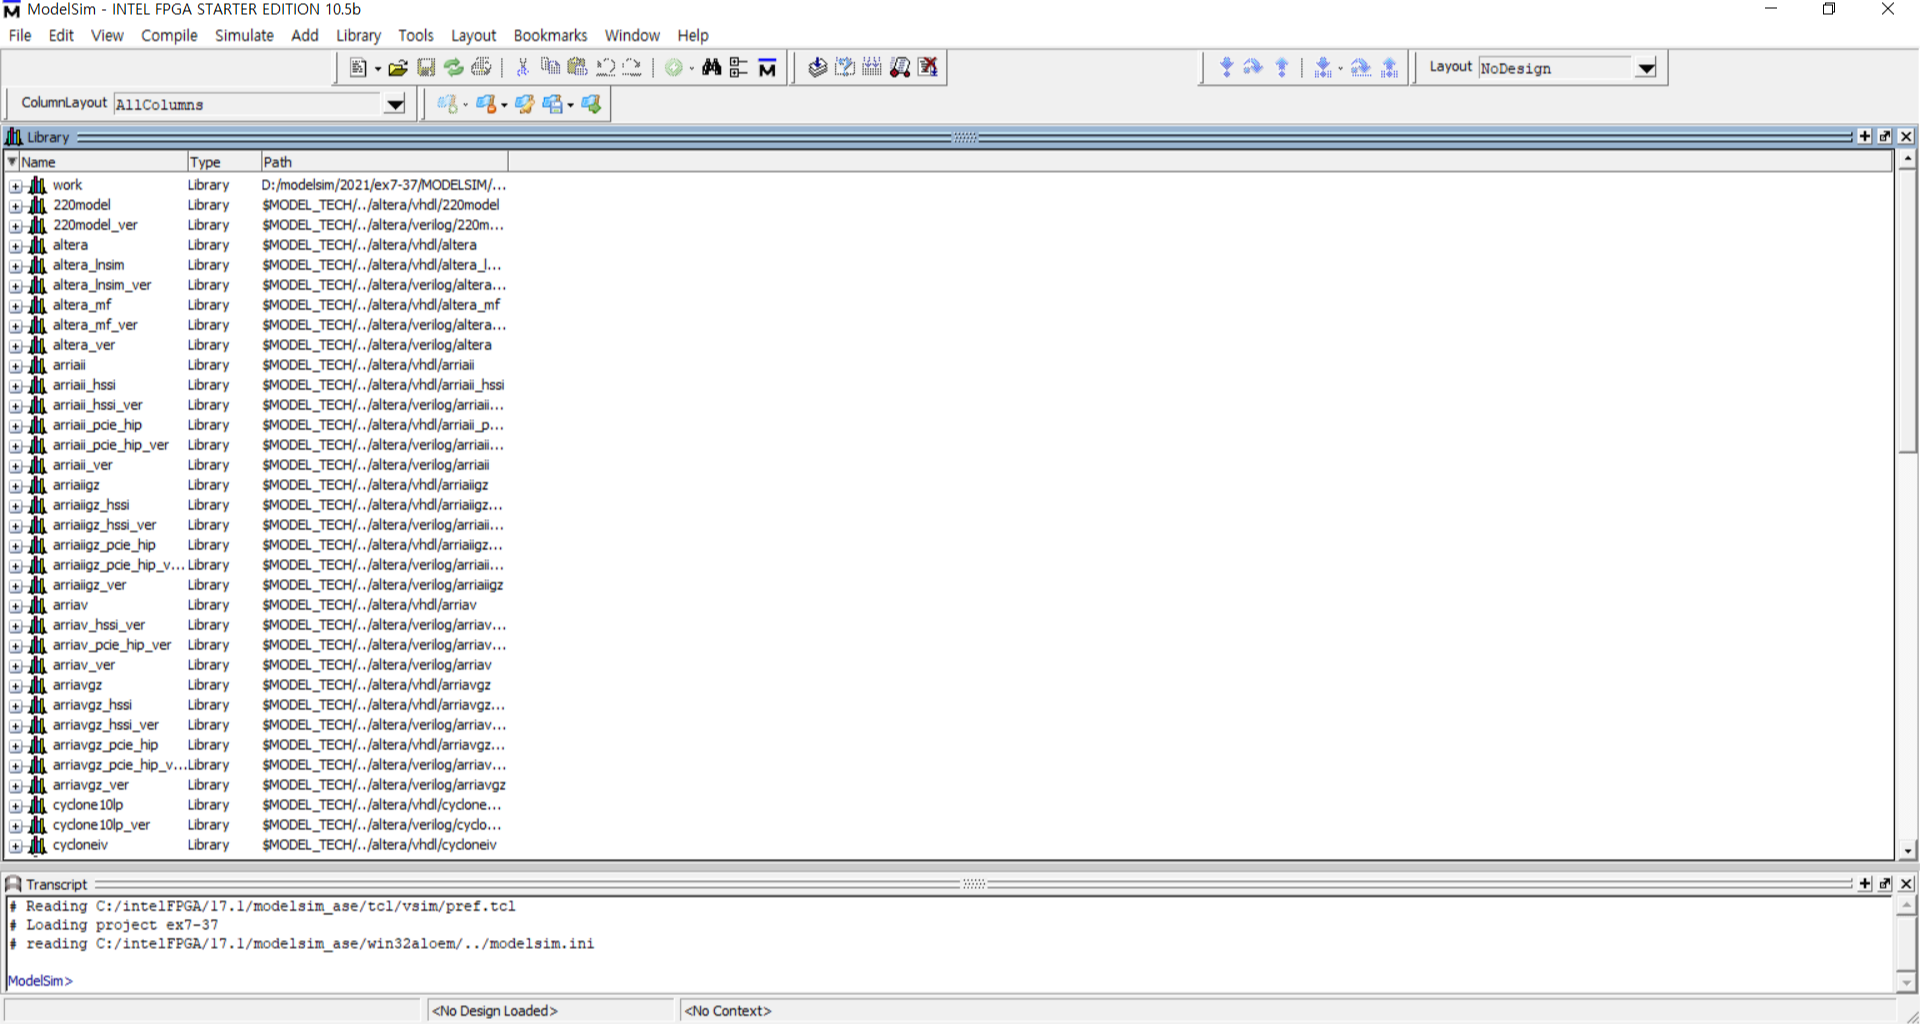This screenshot has height=1024, width=1920.
Task: Open the File menu
Action: [x=20, y=35]
